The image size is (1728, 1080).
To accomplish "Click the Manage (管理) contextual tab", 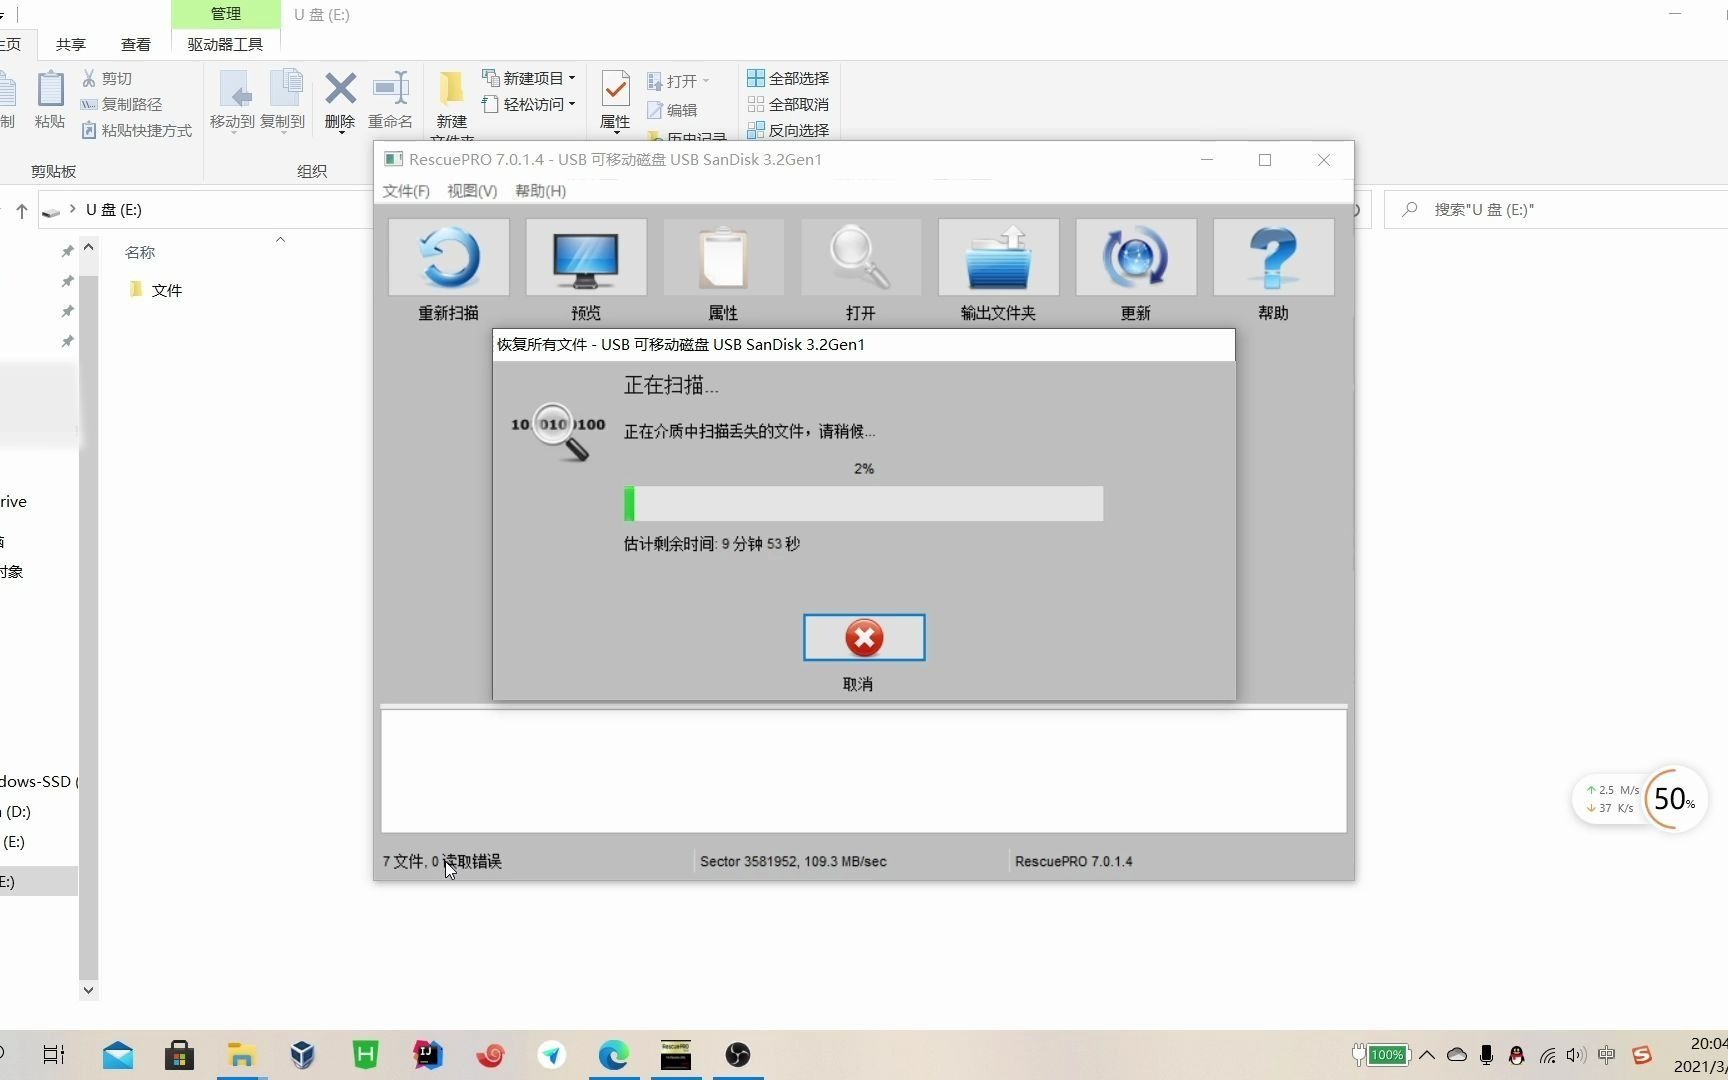I will click(x=226, y=14).
